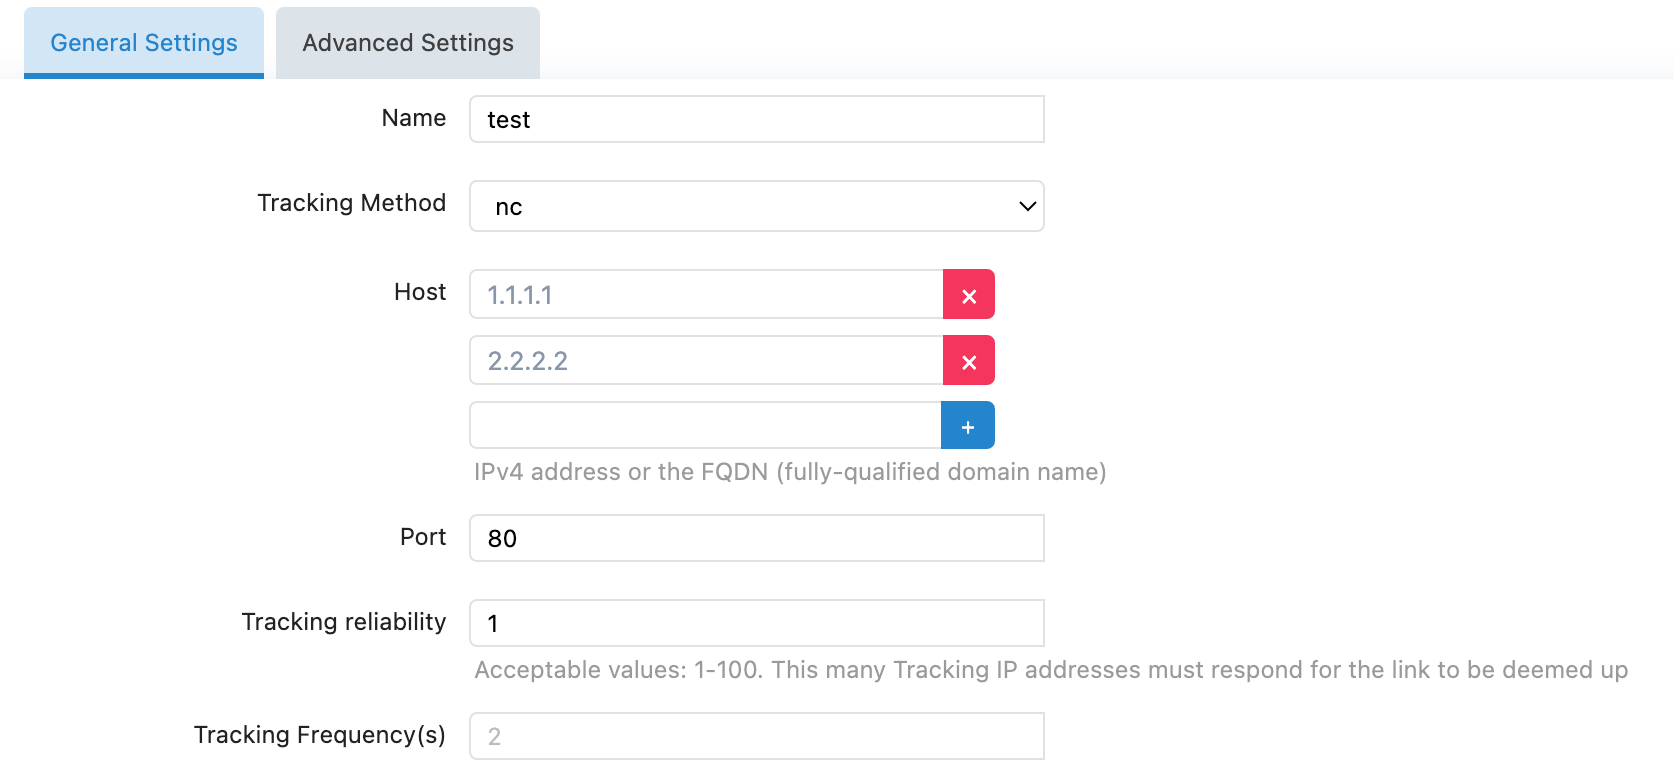Image resolution: width=1674 pixels, height=762 pixels.
Task: Switch to the Advanced Settings tab
Action: click(408, 43)
